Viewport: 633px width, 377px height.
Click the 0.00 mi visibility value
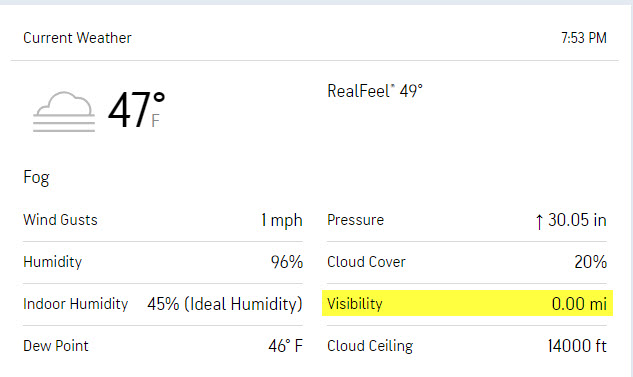click(579, 304)
